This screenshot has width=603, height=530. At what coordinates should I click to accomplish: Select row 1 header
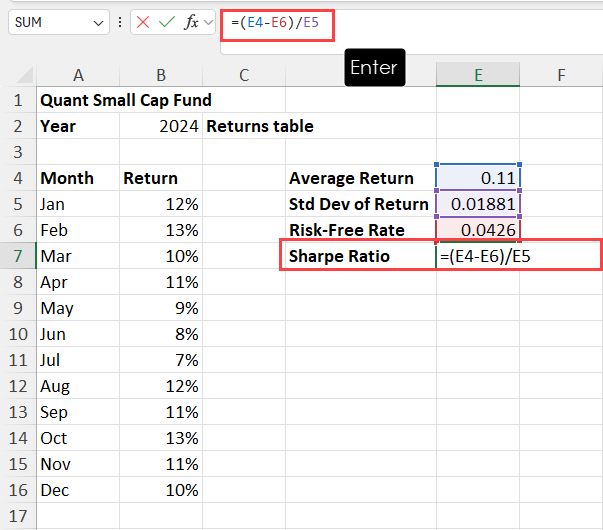tap(18, 100)
